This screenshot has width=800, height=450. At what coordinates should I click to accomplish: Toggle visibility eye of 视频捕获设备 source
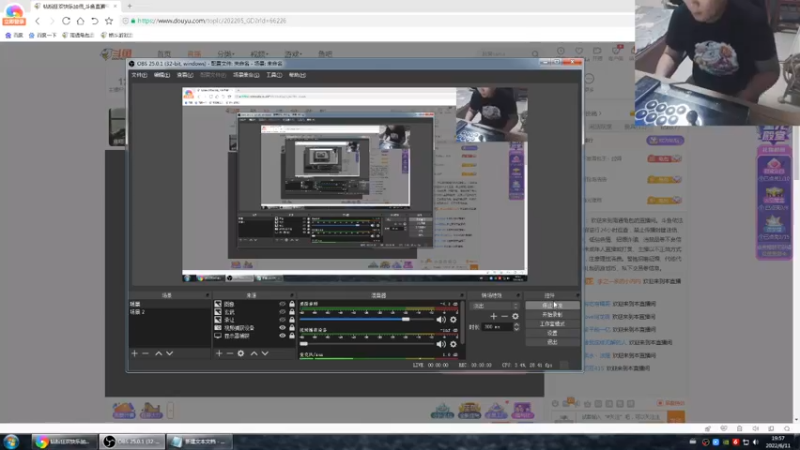282,328
